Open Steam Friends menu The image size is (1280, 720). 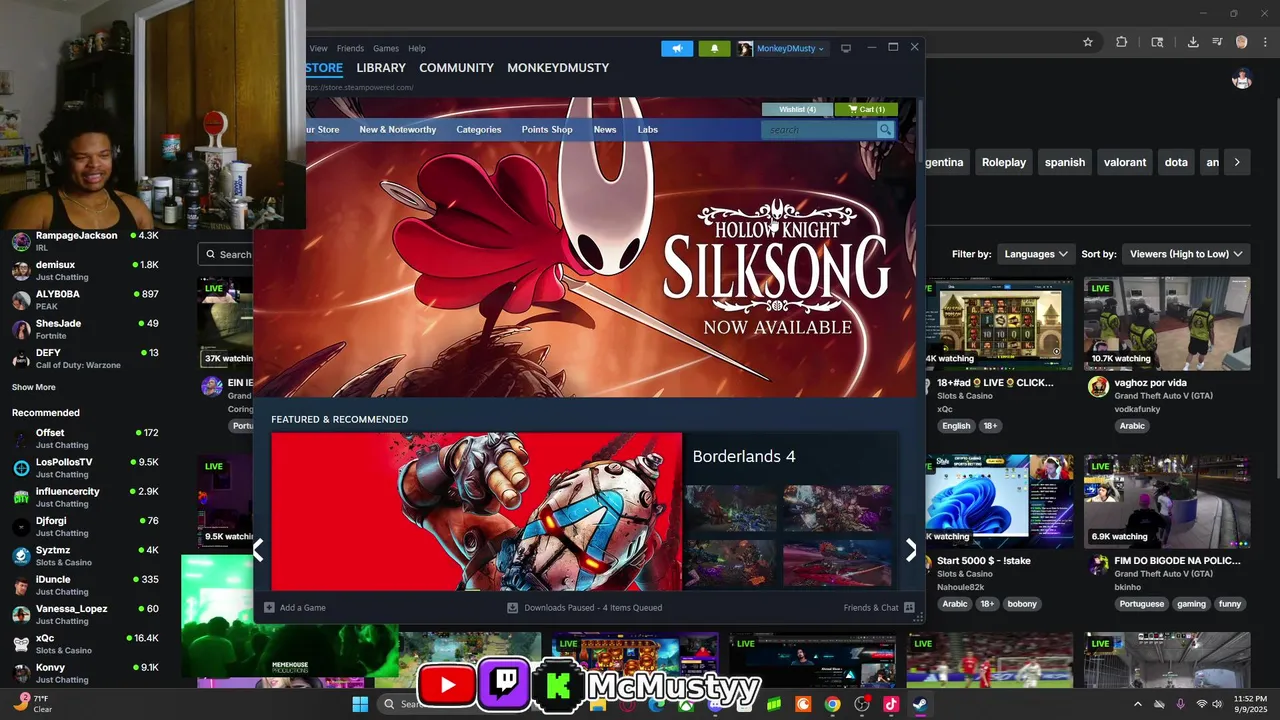pyautogui.click(x=350, y=48)
